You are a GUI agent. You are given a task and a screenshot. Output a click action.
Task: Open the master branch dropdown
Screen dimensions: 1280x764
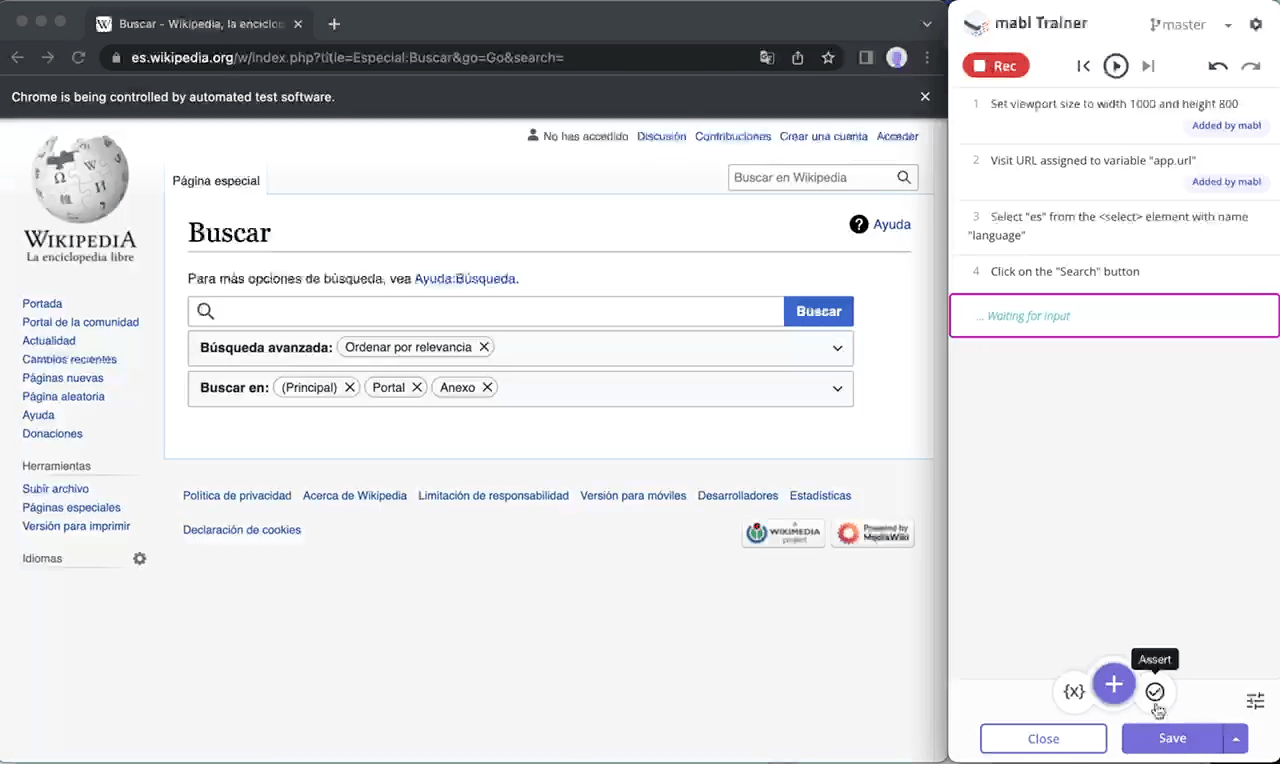click(x=1192, y=25)
